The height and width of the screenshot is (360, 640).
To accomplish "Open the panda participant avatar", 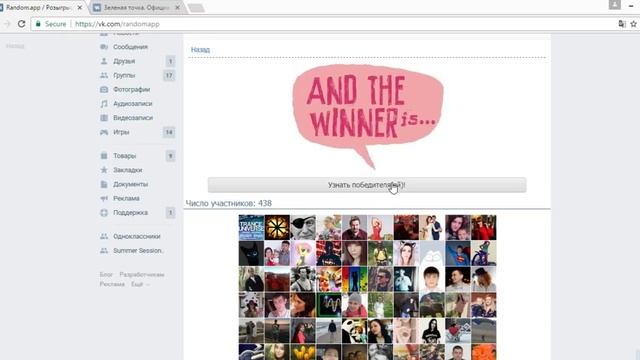I will click(354, 331).
